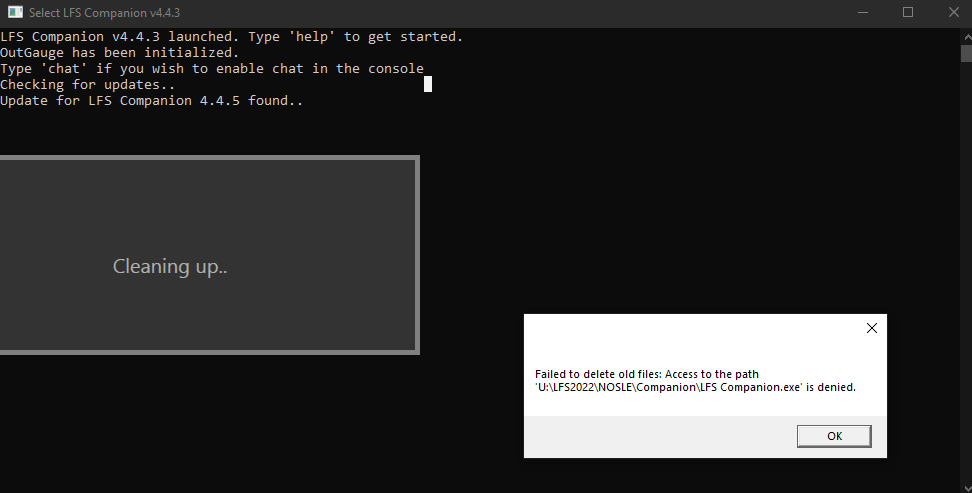Click the 'Select LFS Companion v4.4.3' window title
This screenshot has width=972, height=493.
pyautogui.click(x=104, y=12)
